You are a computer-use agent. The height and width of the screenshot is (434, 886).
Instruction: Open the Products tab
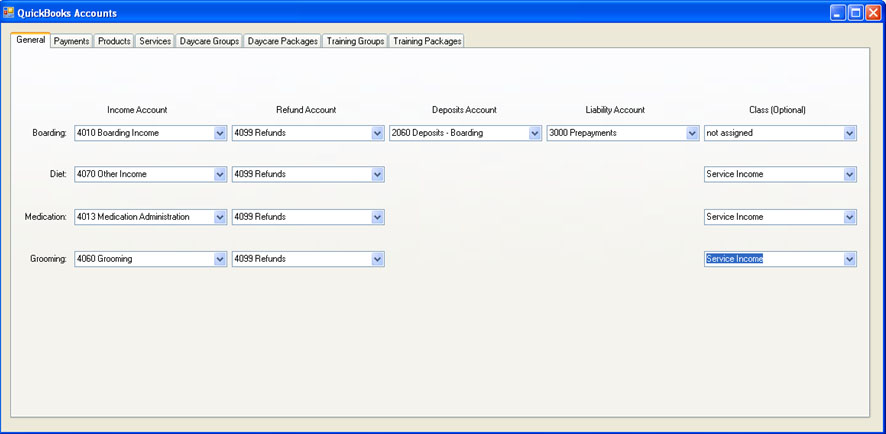click(x=114, y=41)
